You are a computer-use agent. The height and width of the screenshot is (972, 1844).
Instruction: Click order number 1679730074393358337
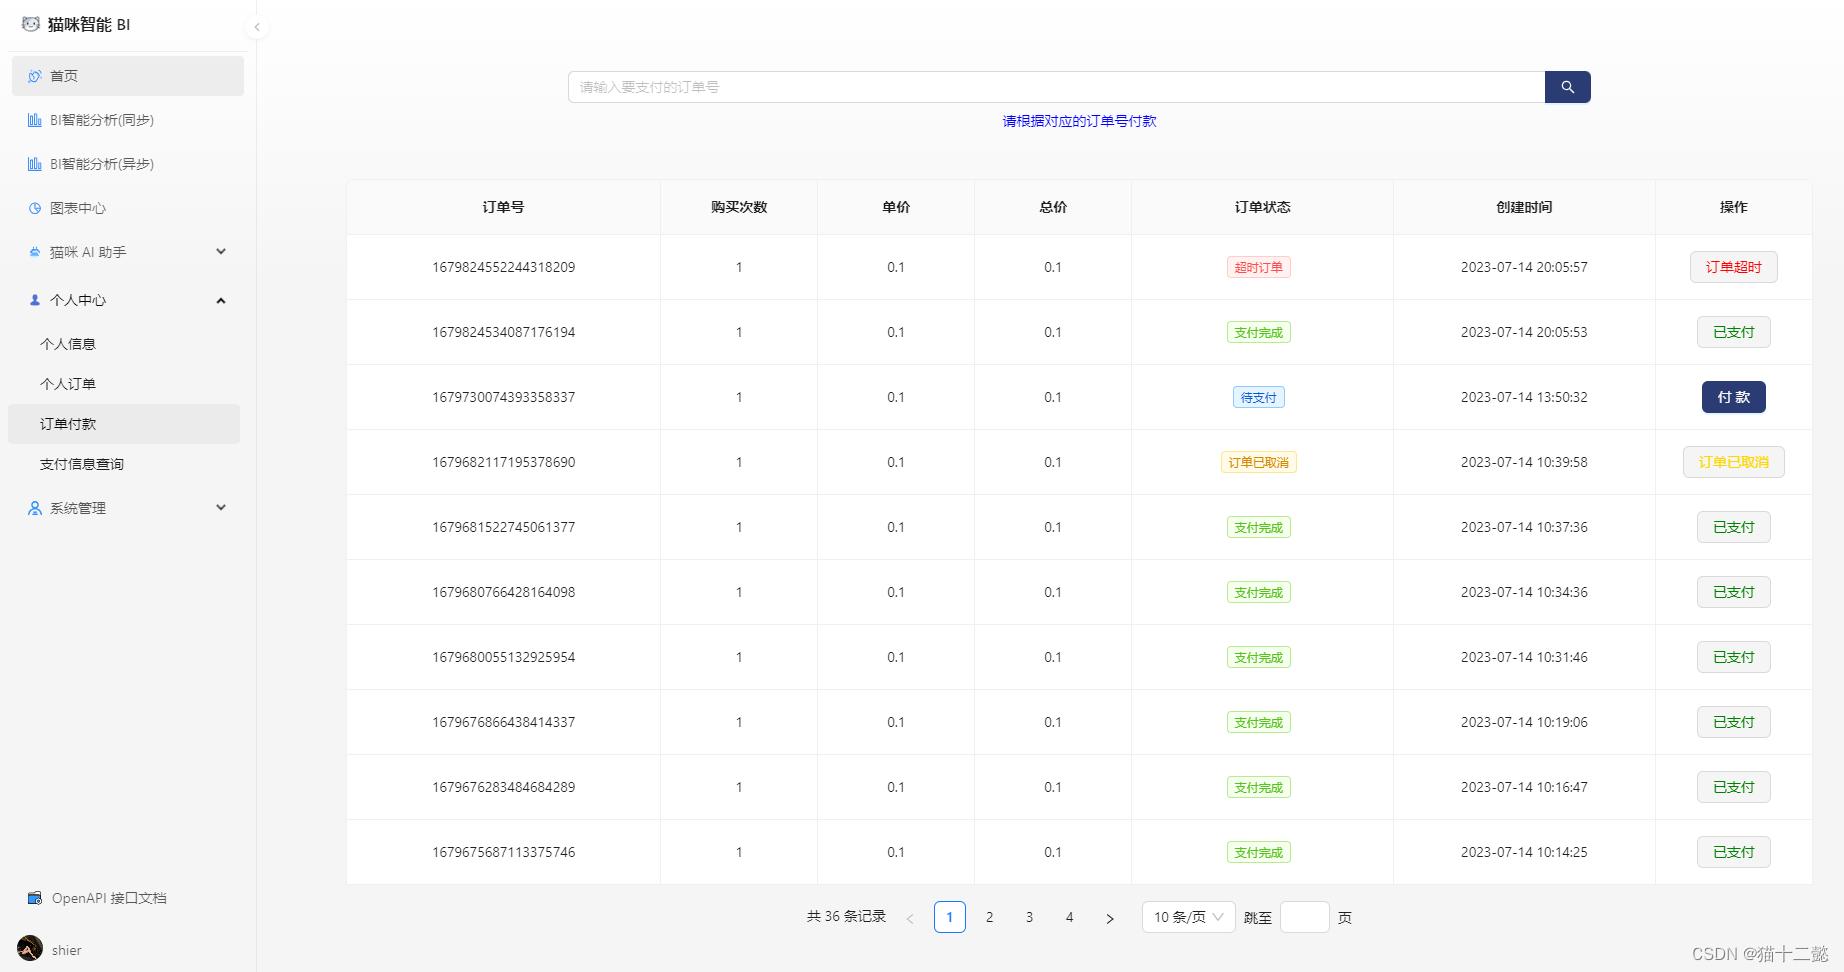click(504, 397)
